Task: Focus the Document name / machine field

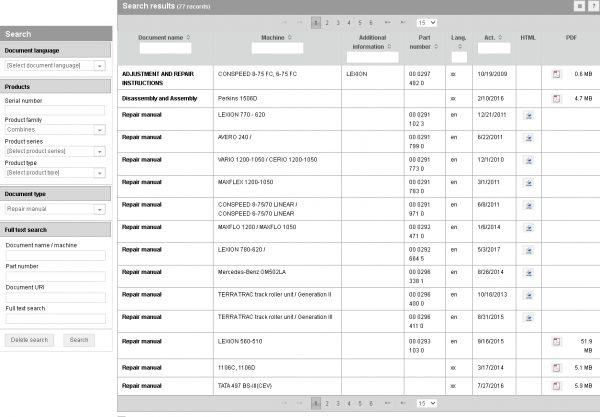Action: click(x=55, y=255)
